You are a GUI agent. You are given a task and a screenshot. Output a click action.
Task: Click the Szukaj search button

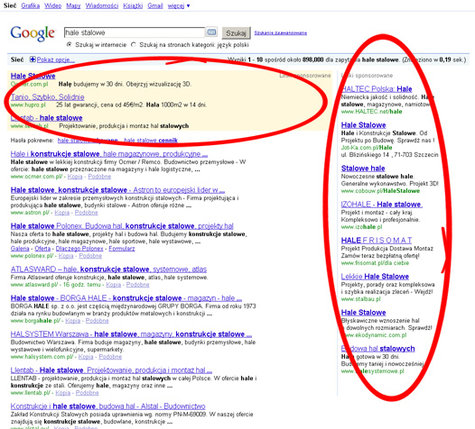236,33
